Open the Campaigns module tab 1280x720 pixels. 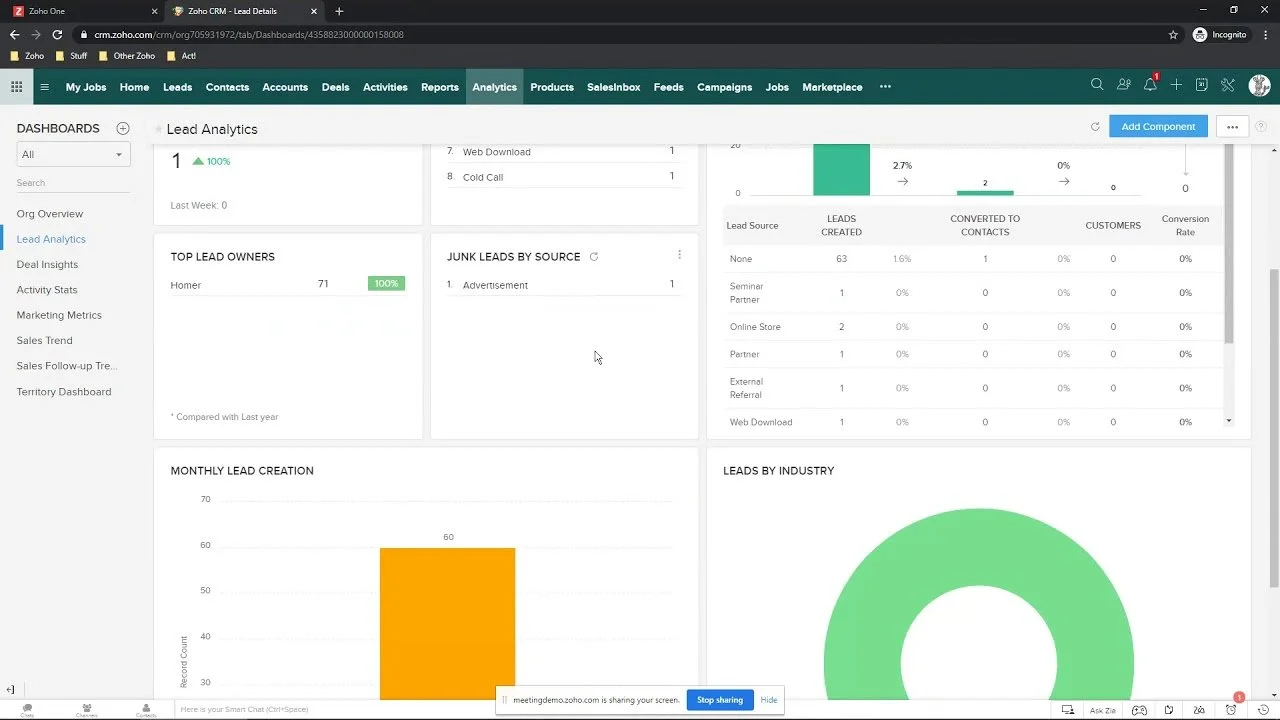coord(724,87)
